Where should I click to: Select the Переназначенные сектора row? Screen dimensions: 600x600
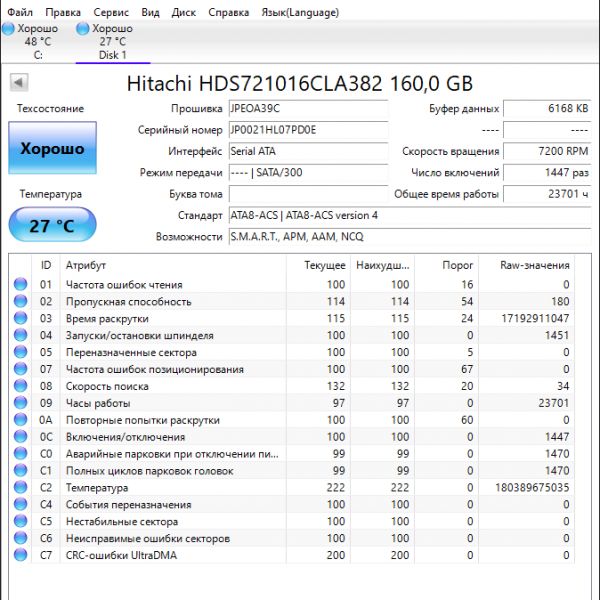pyautogui.click(x=292, y=352)
